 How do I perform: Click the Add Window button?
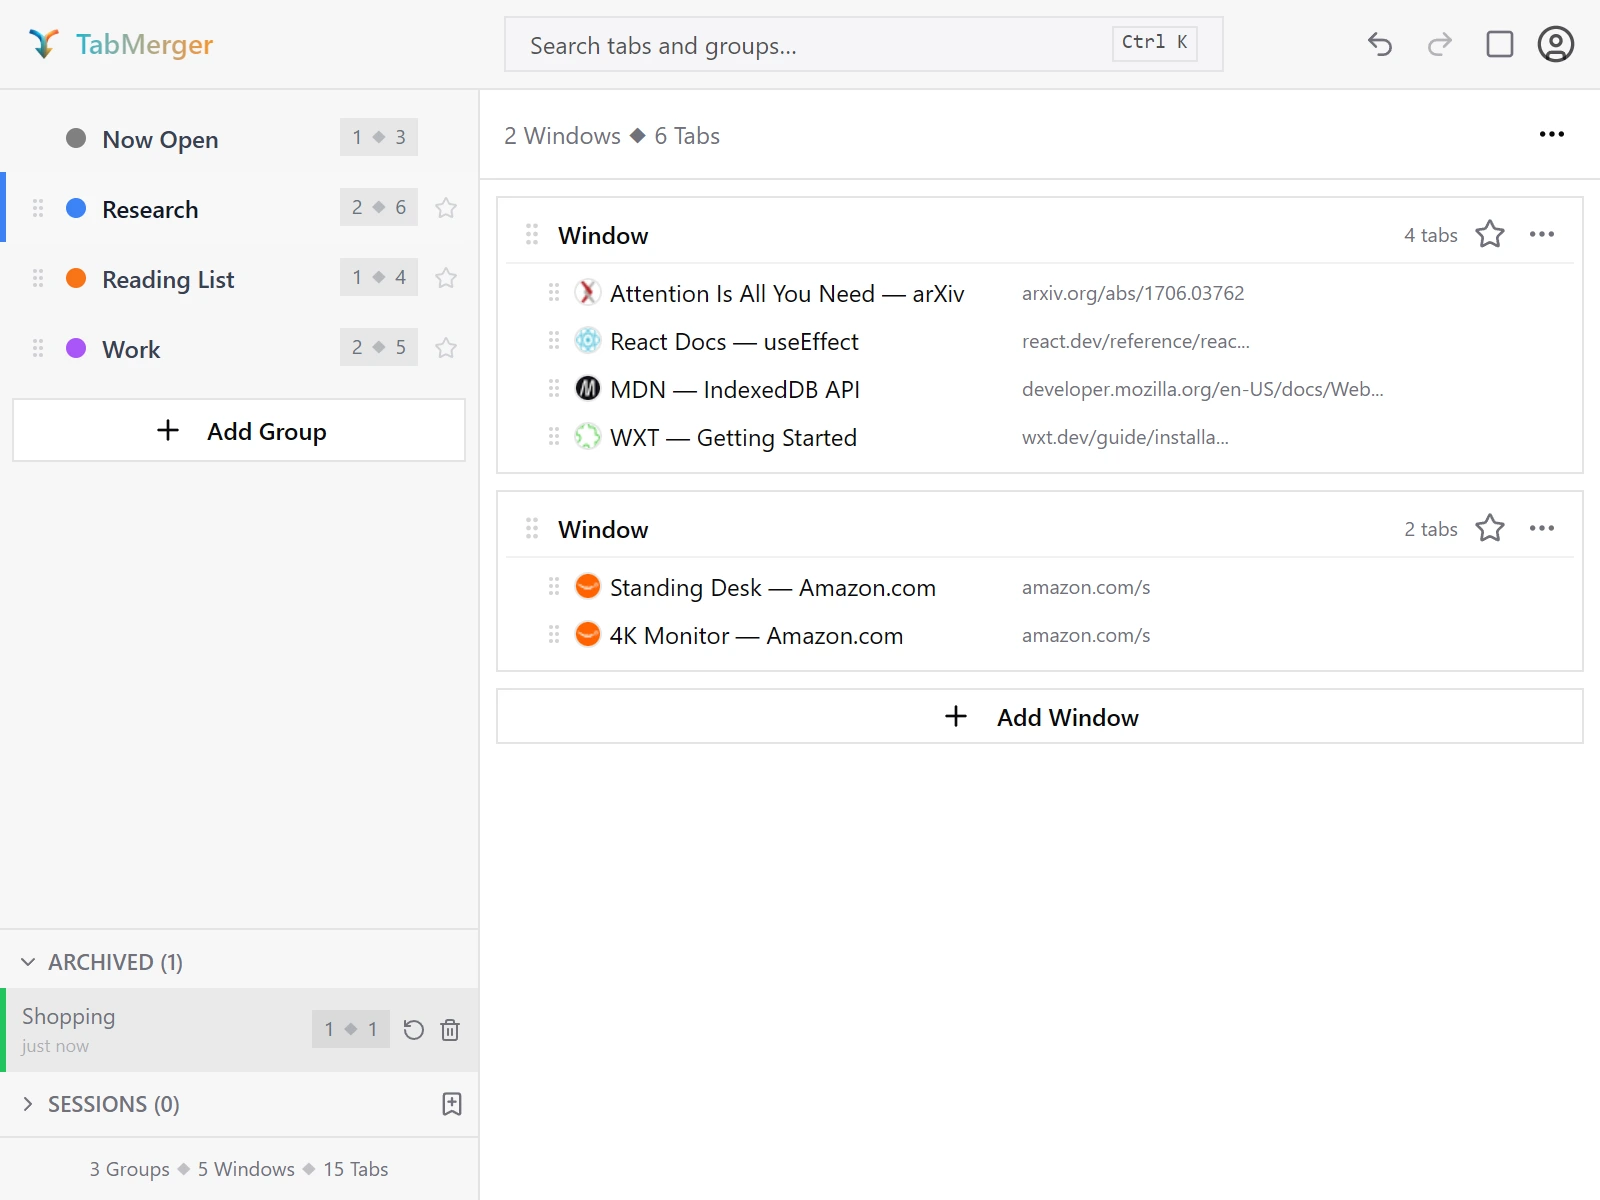tap(1040, 716)
